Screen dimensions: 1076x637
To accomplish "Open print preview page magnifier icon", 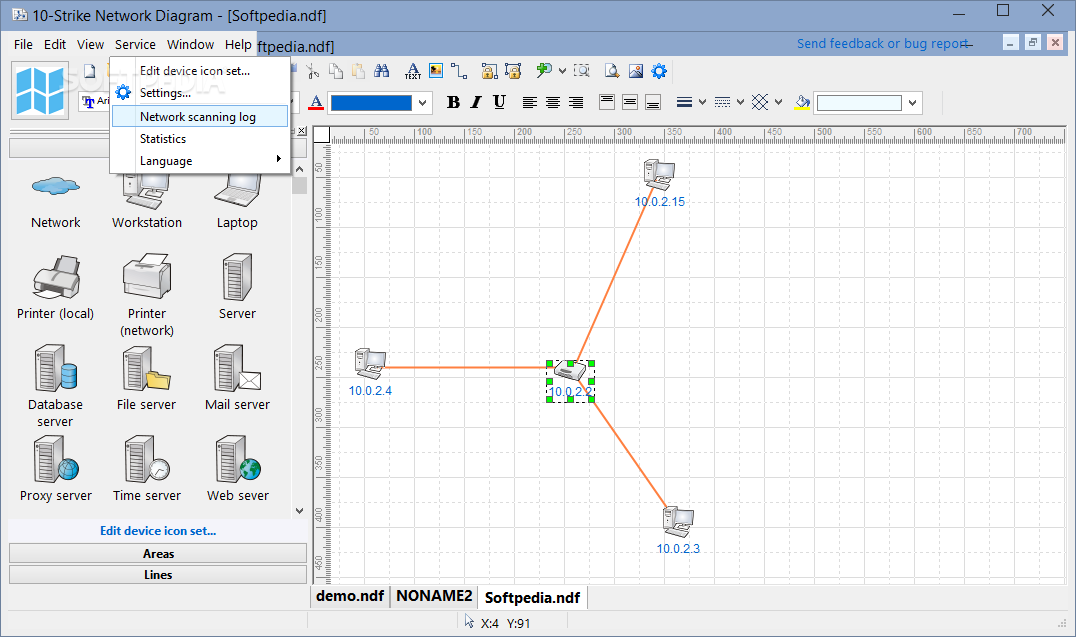I will tap(612, 71).
